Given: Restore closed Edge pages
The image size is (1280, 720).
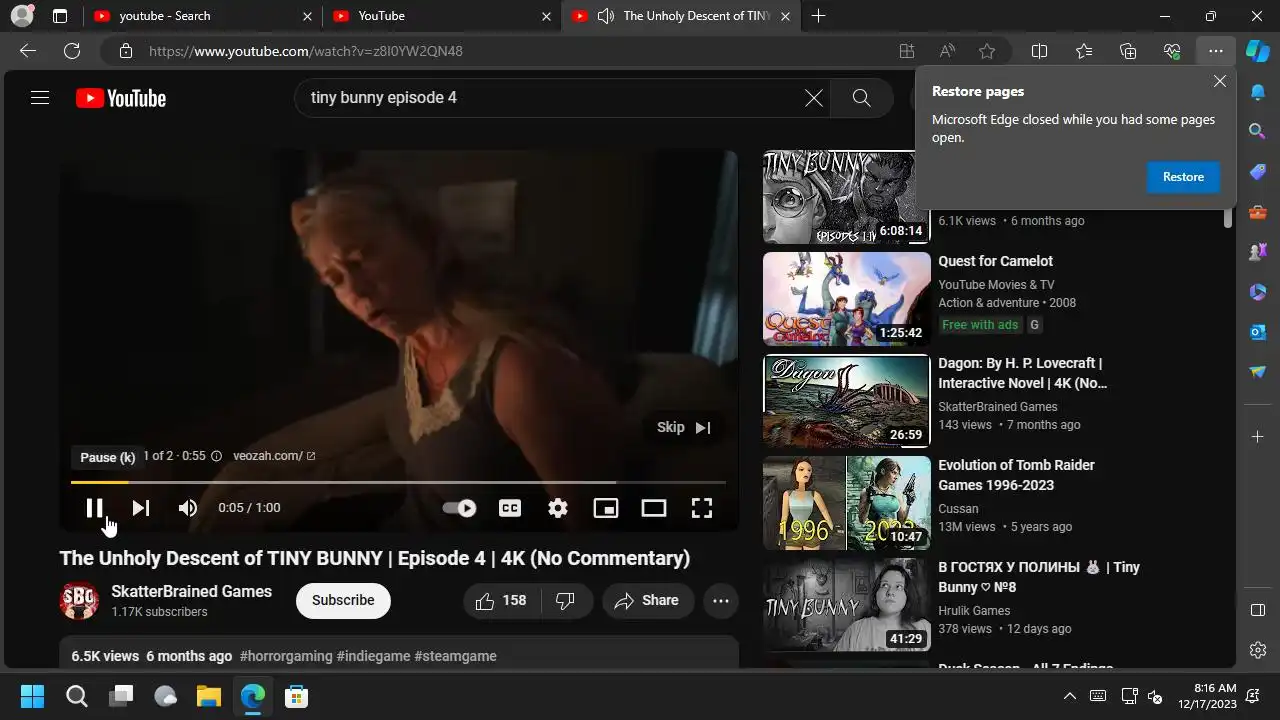Looking at the screenshot, I should [1183, 177].
